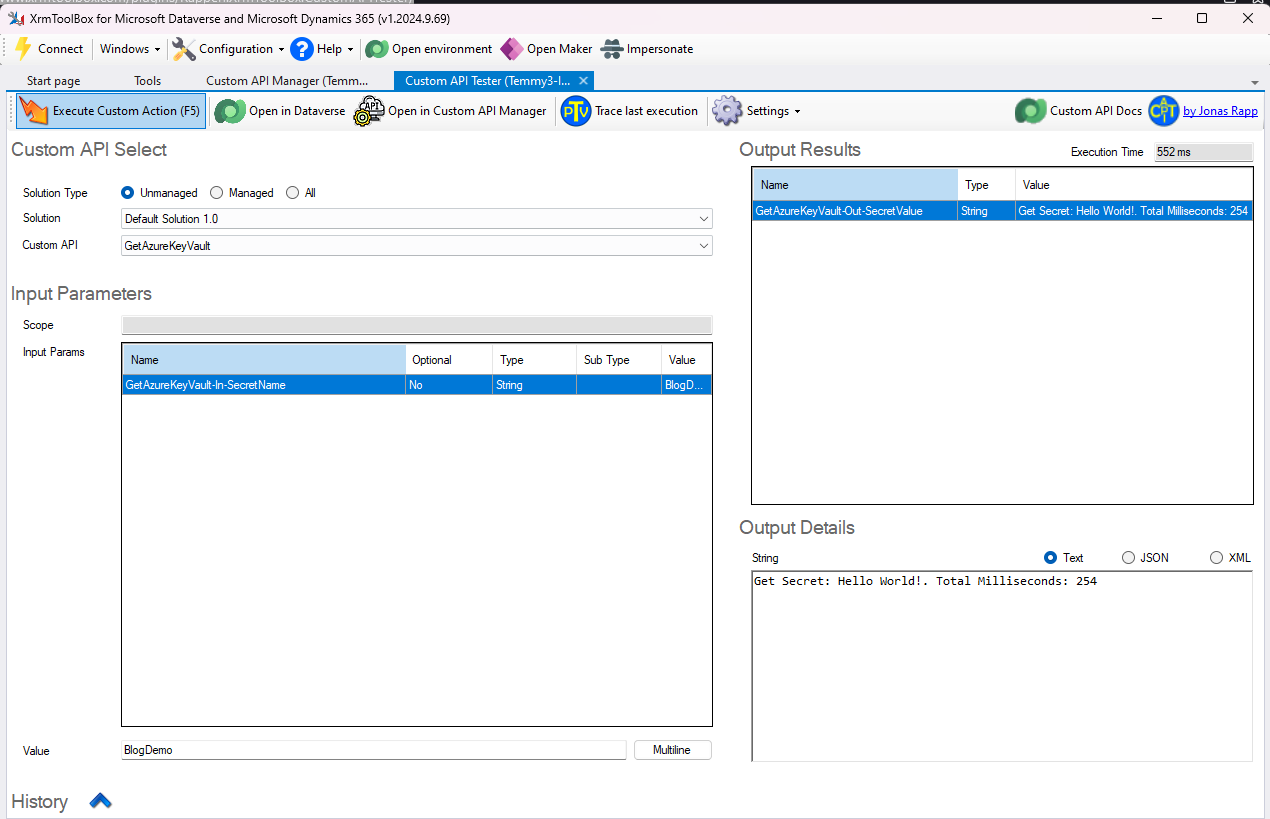Open the Help dropdown arrow
The height and width of the screenshot is (819, 1270).
(x=350, y=49)
